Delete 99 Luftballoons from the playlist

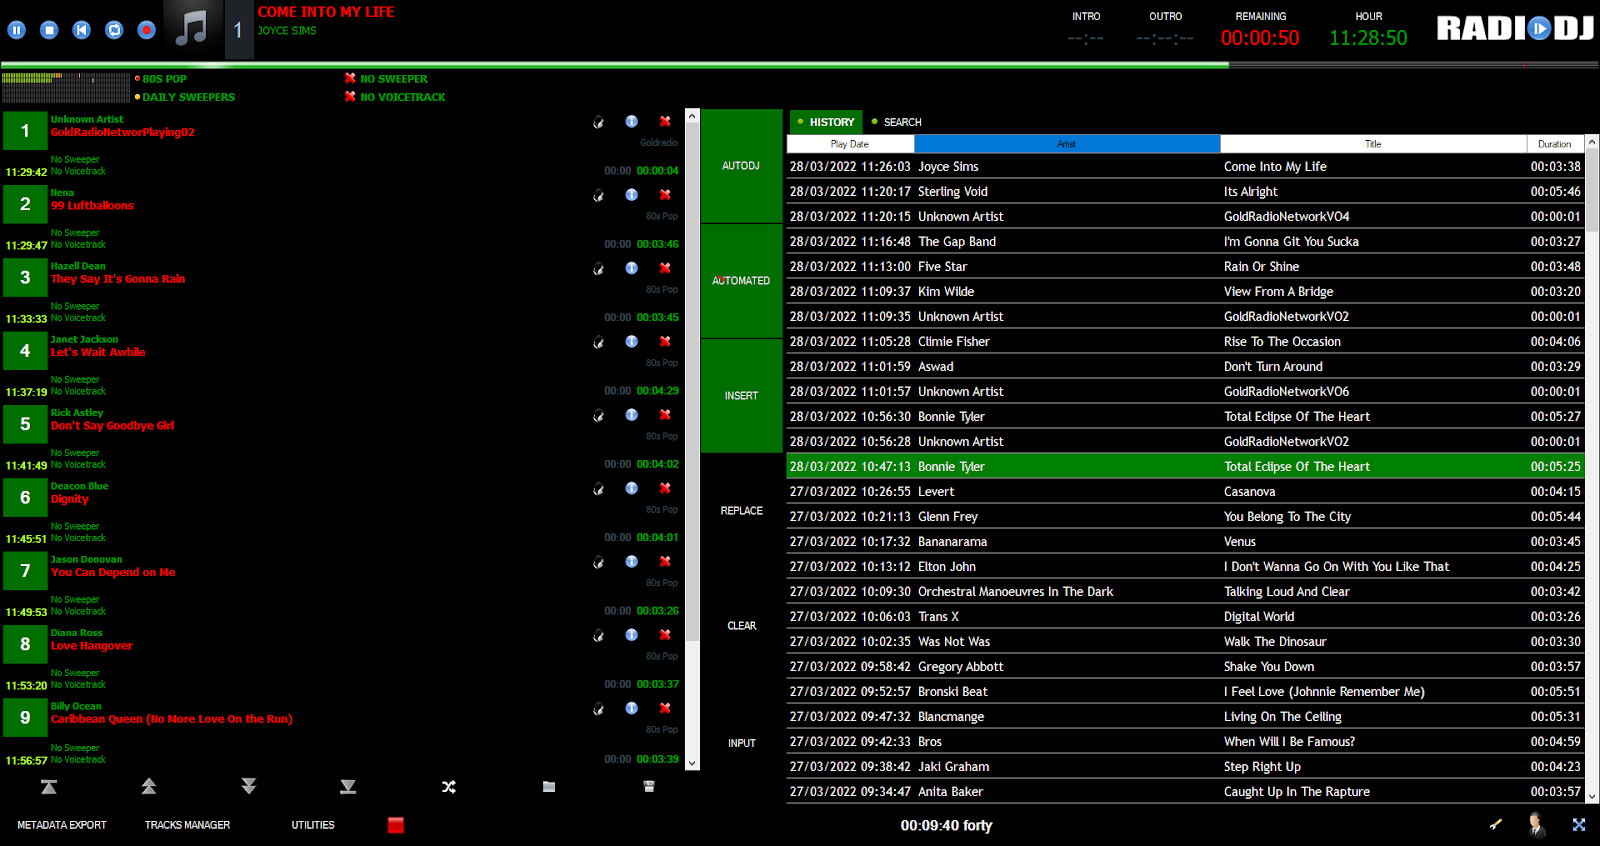[x=665, y=195]
